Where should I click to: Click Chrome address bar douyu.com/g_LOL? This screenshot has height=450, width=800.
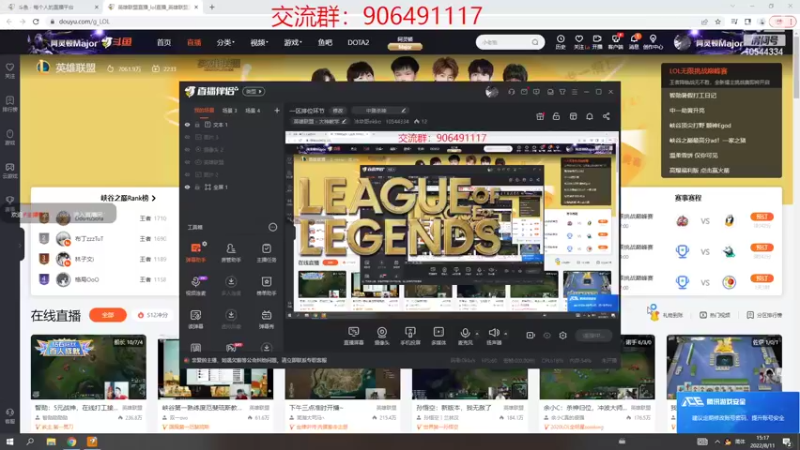[84, 21]
